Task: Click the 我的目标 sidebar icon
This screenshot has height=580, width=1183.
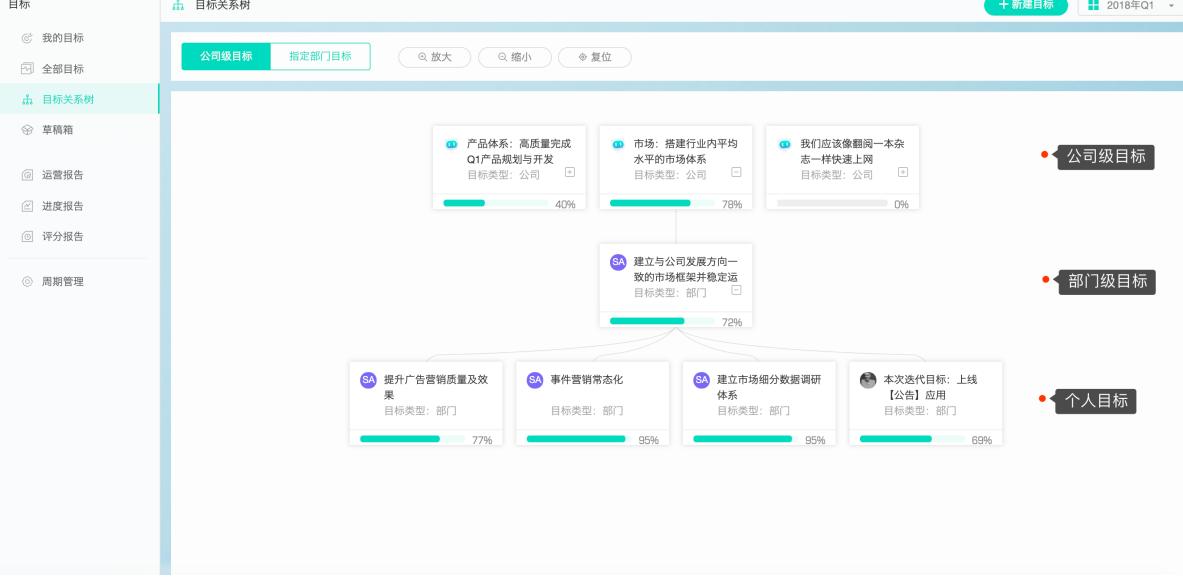Action: [x=27, y=38]
